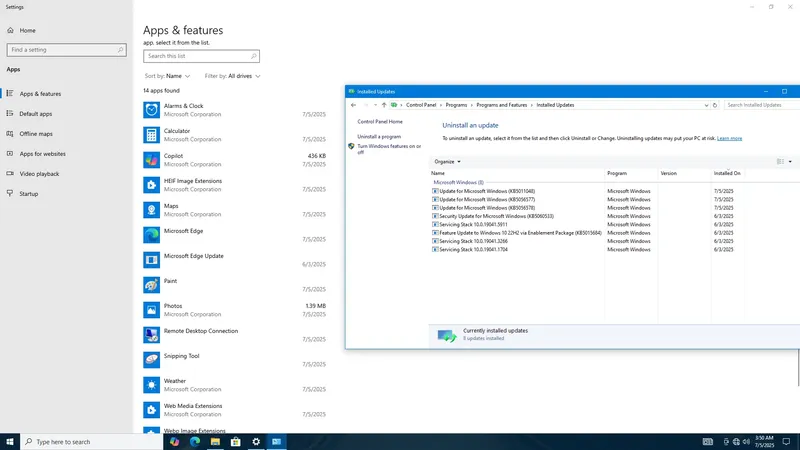Select Remote Desktop Connection app icon
Viewport: 800px width, 450px height.
coord(152,335)
